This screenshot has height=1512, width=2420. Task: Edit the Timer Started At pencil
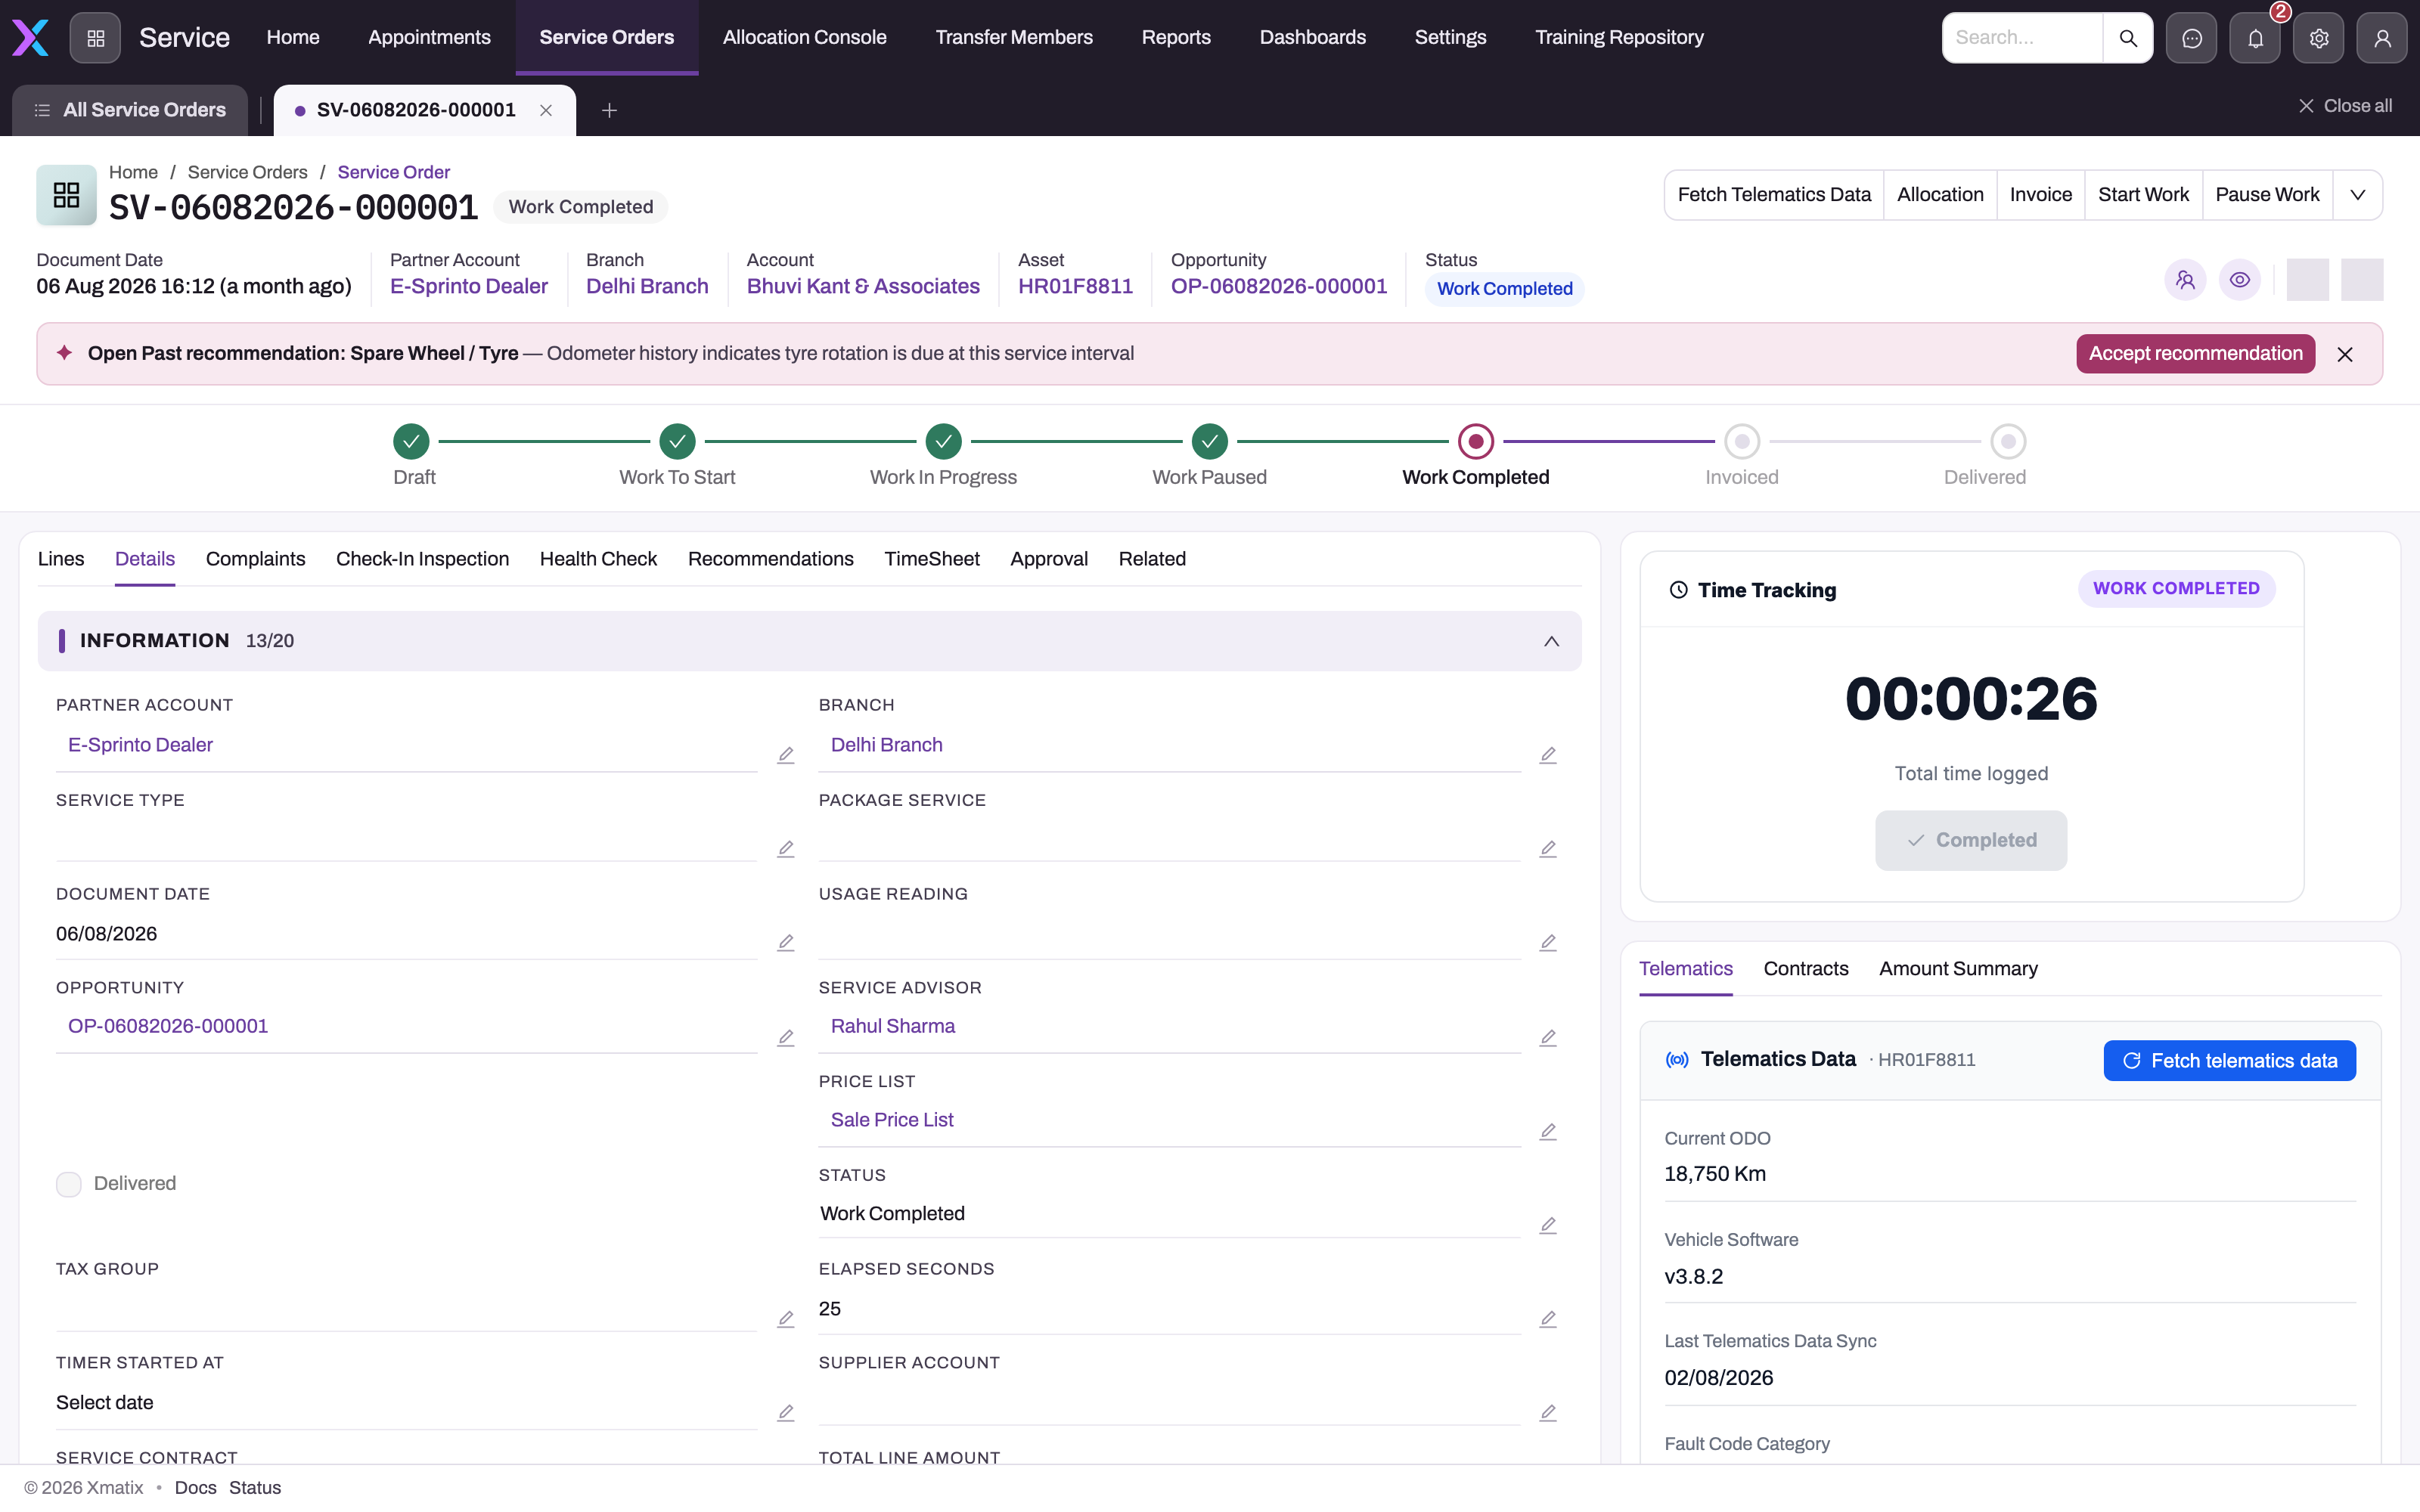pos(786,1413)
